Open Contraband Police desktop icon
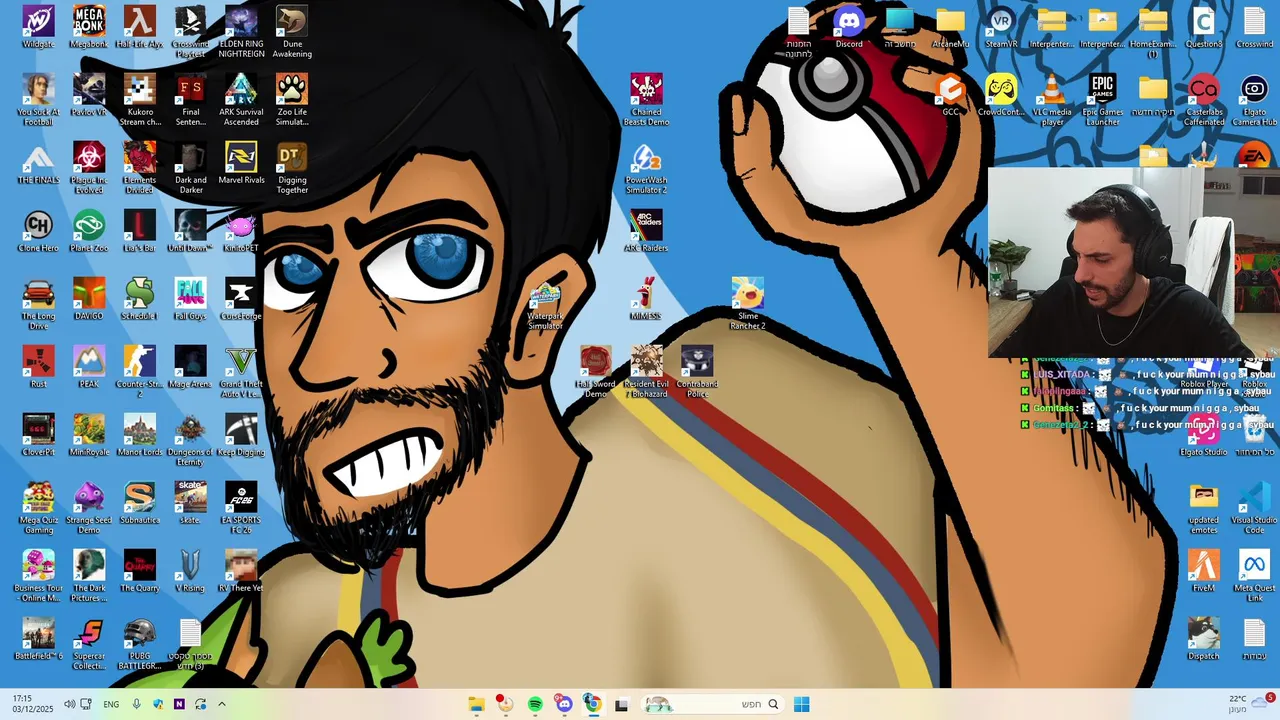Viewport: 1280px width, 720px height. click(x=697, y=372)
